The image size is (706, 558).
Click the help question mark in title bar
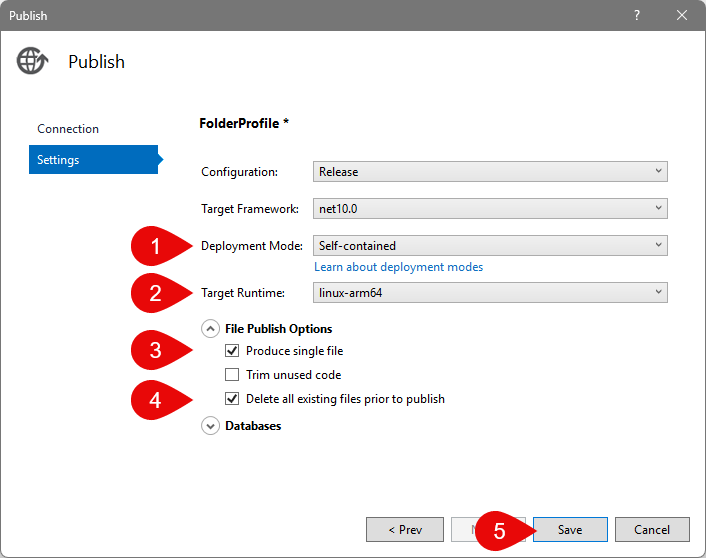tap(637, 15)
